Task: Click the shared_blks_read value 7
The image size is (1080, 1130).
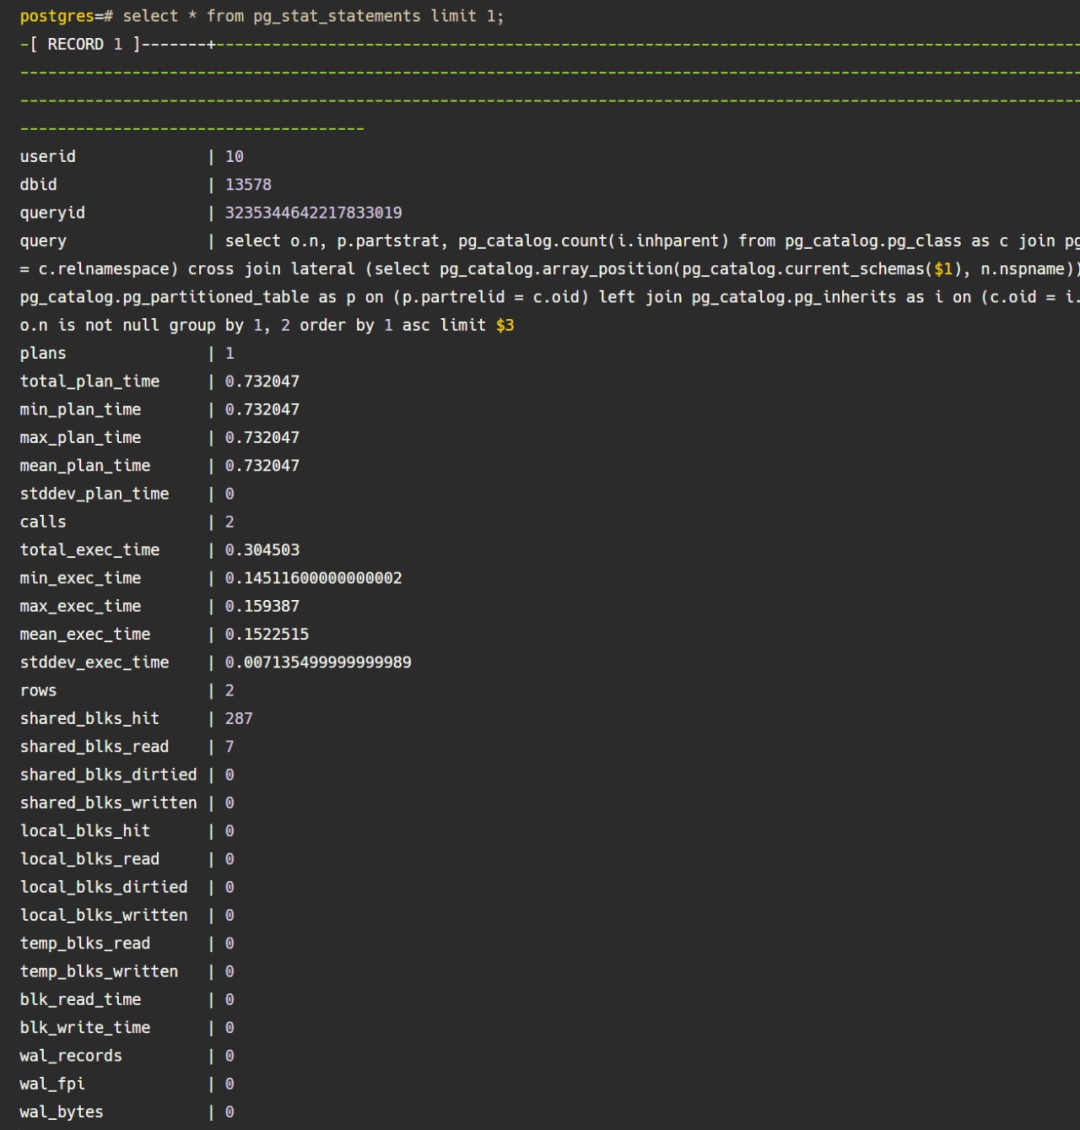Action: point(230,746)
